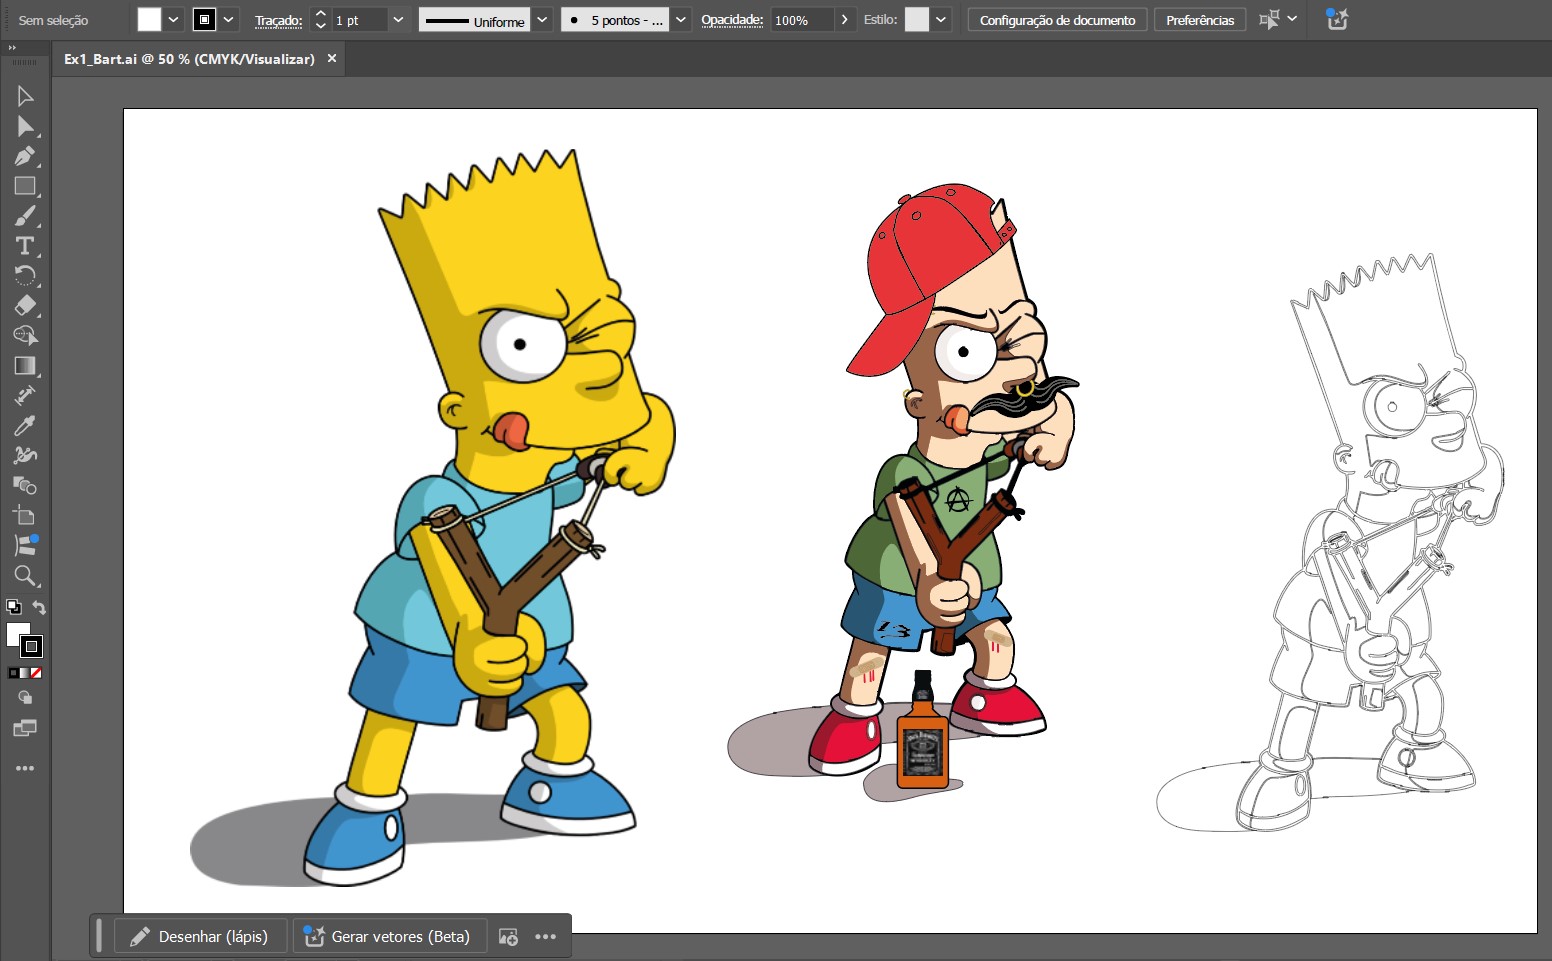The height and width of the screenshot is (961, 1552).
Task: Select the Type tool
Action: pos(25,246)
